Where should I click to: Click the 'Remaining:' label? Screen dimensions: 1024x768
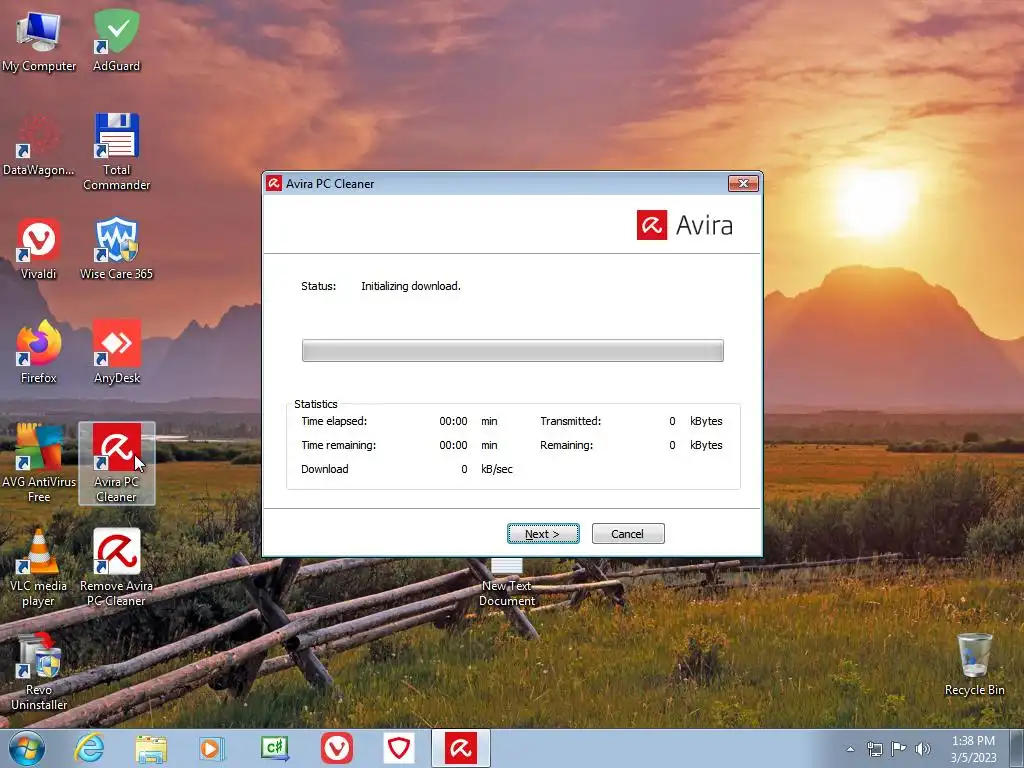pyautogui.click(x=566, y=445)
